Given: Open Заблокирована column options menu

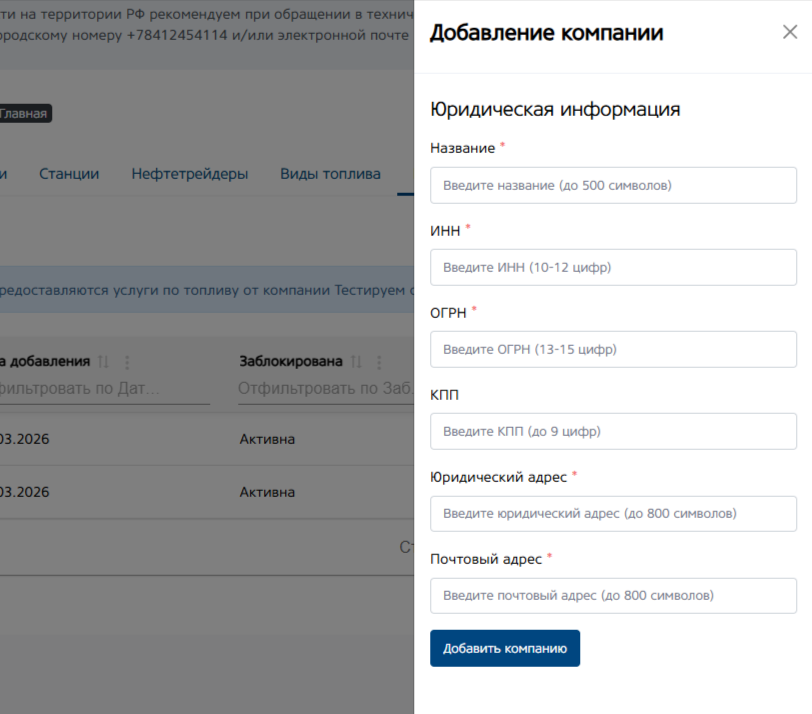Looking at the screenshot, I should point(380,362).
